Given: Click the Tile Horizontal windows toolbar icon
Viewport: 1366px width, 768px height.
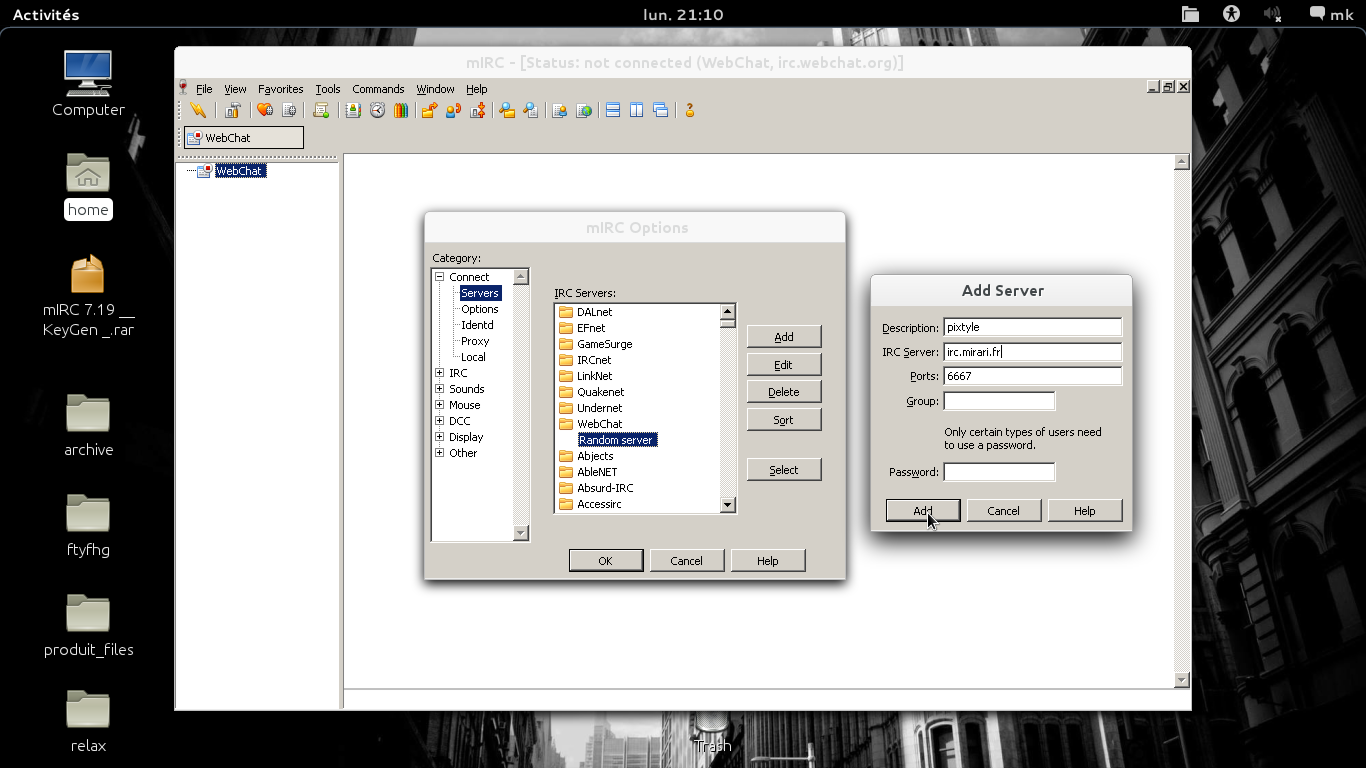Looking at the screenshot, I should [613, 110].
